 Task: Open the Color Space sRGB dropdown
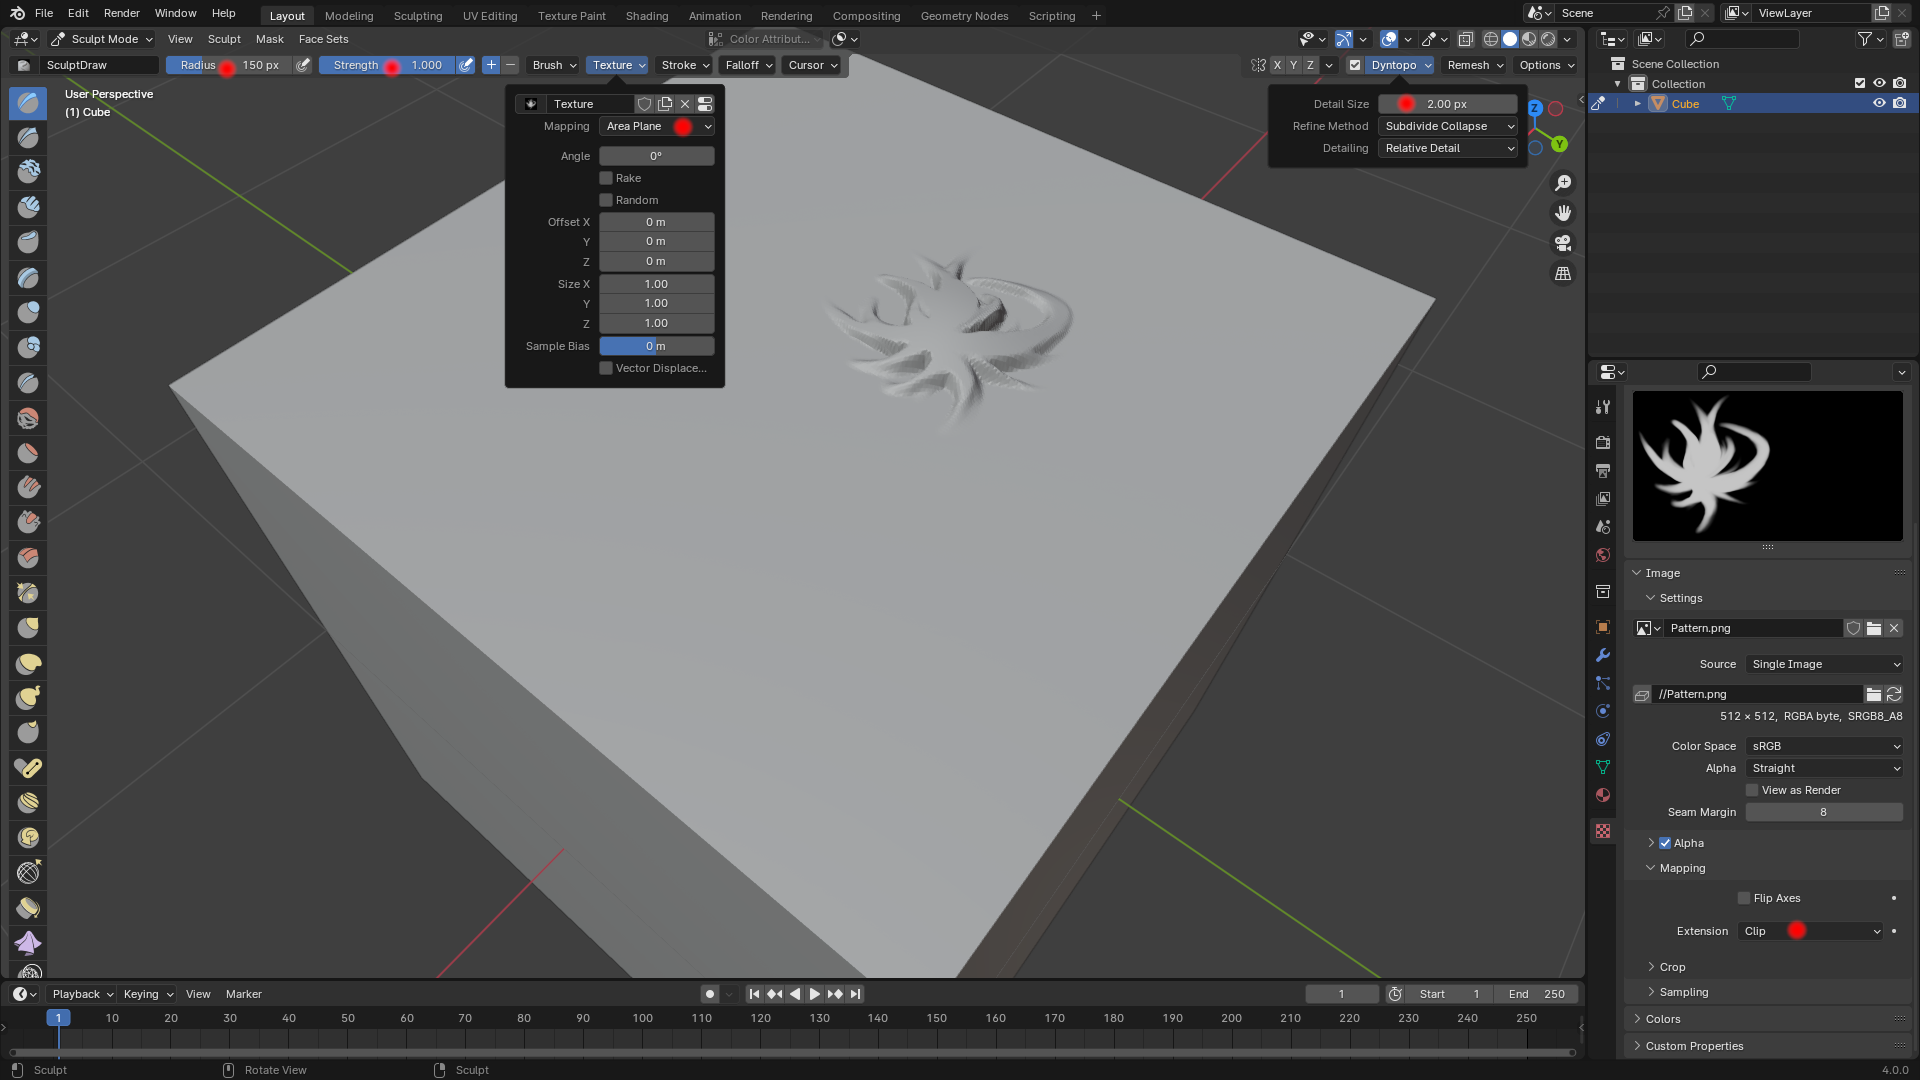tap(1824, 746)
